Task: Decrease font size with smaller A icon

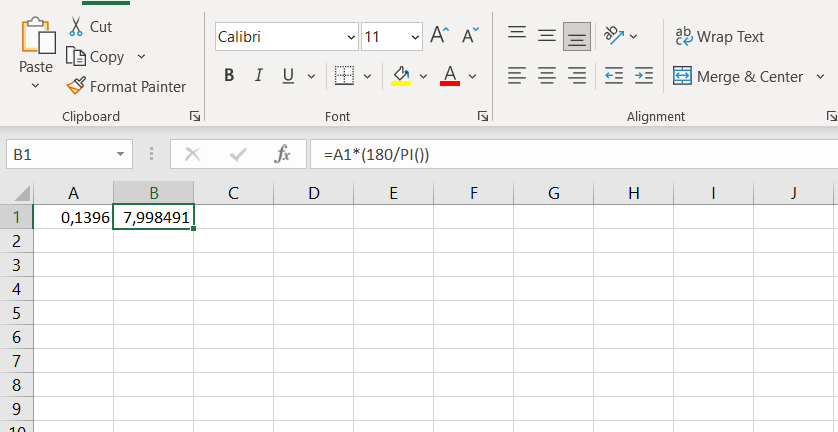Action: [469, 37]
